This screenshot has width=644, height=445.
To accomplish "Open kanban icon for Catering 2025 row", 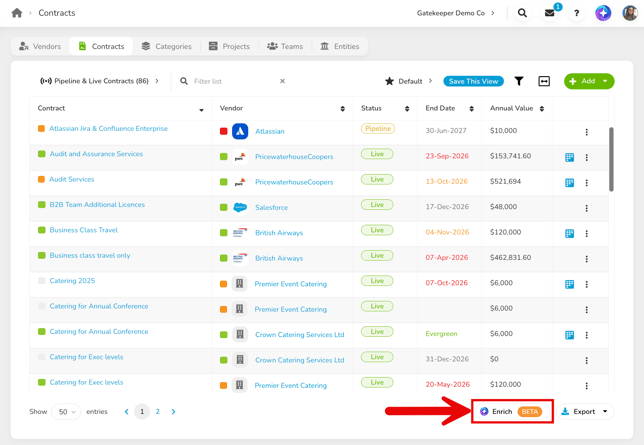I will (x=569, y=284).
